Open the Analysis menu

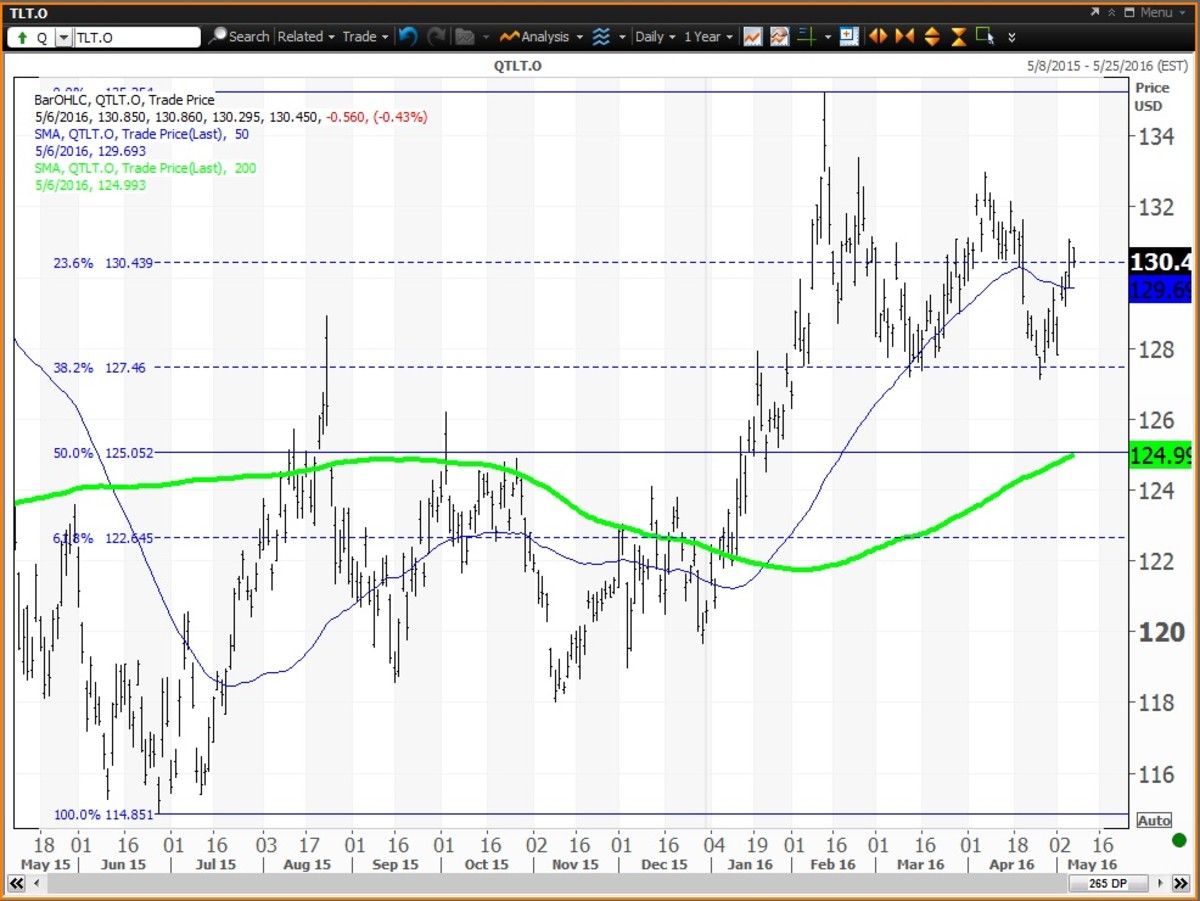tap(541, 37)
